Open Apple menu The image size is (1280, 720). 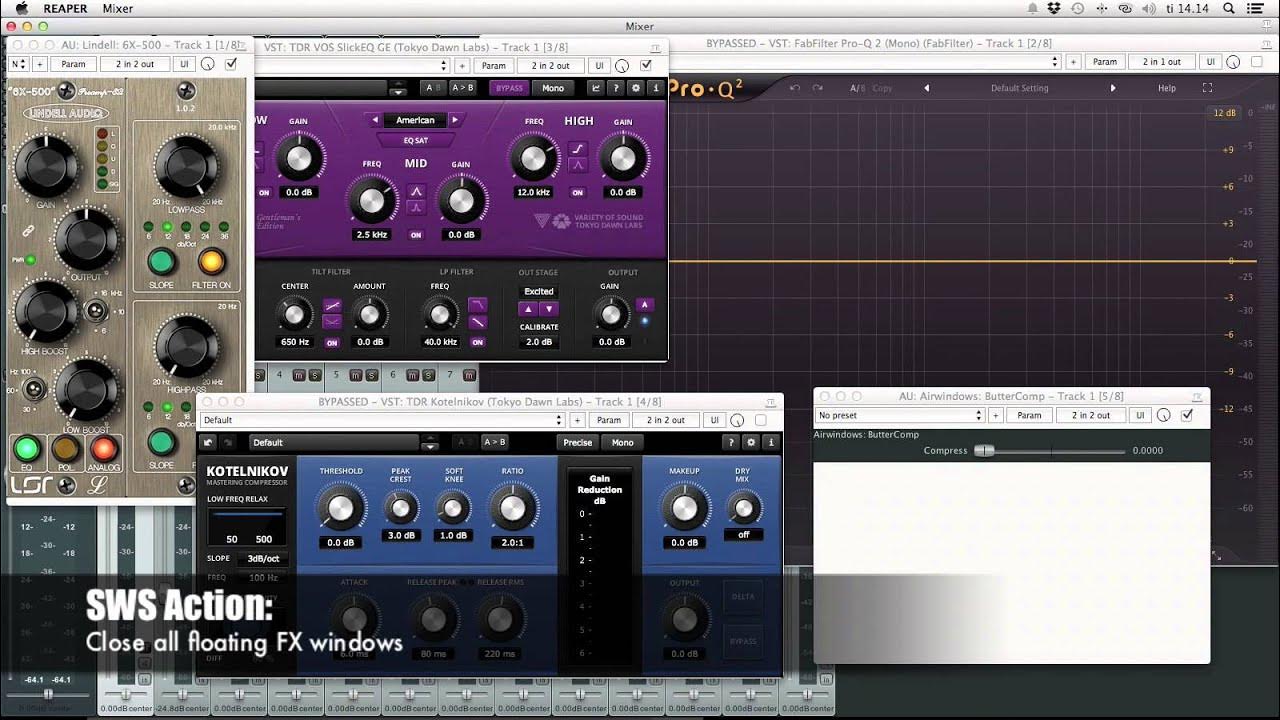(21, 8)
